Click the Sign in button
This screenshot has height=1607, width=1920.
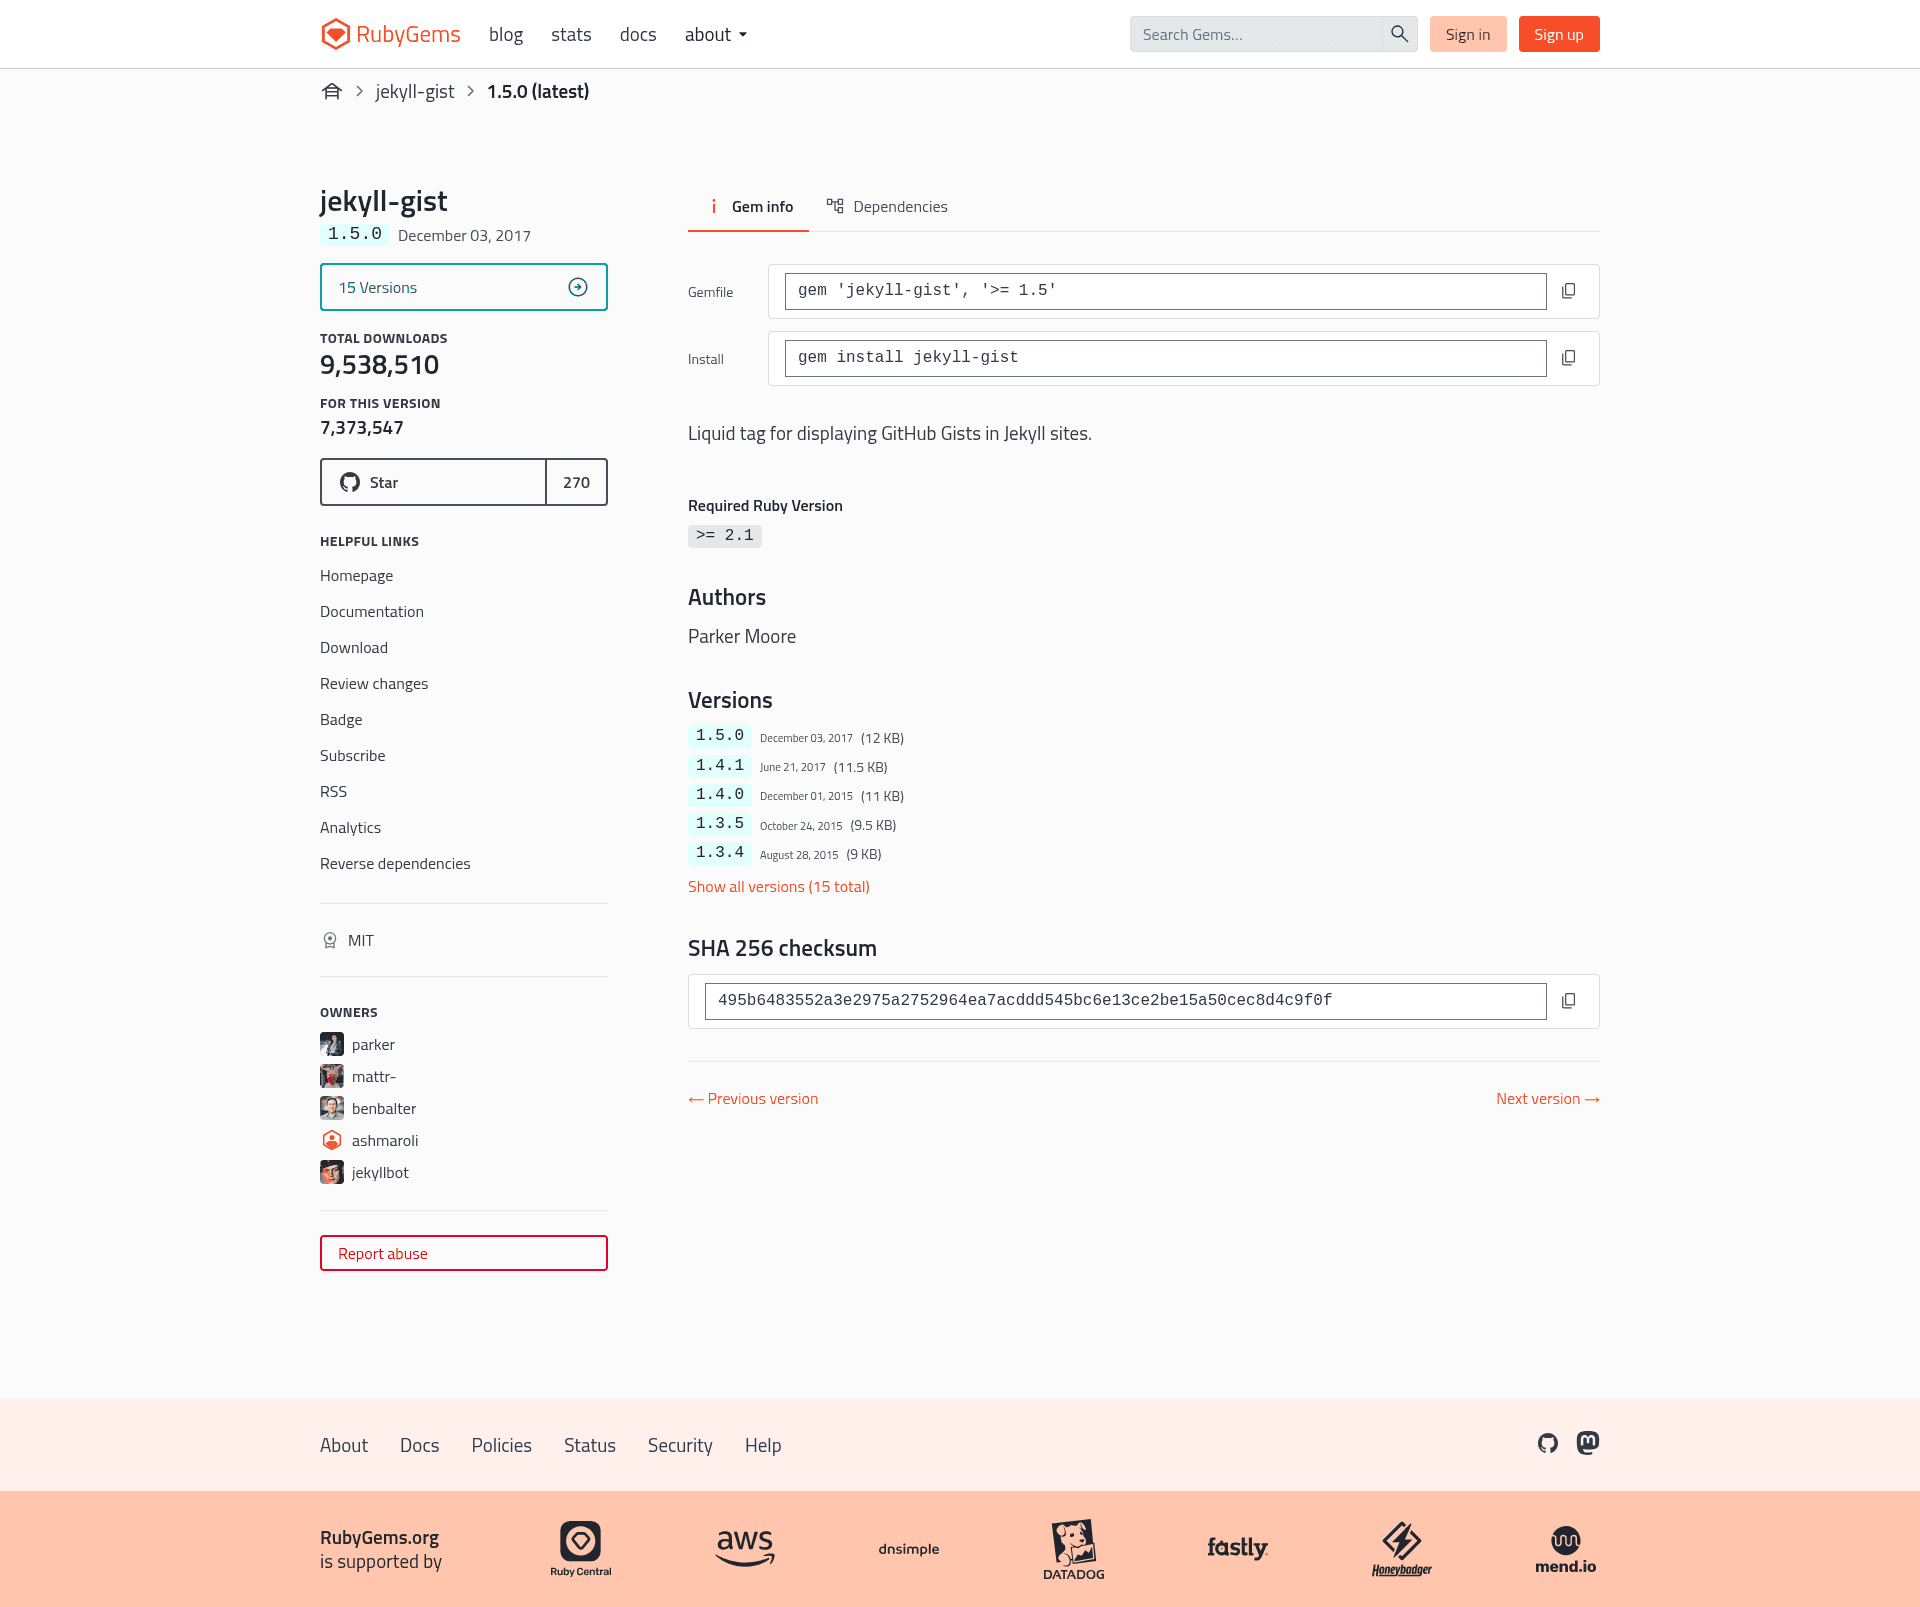click(1468, 34)
